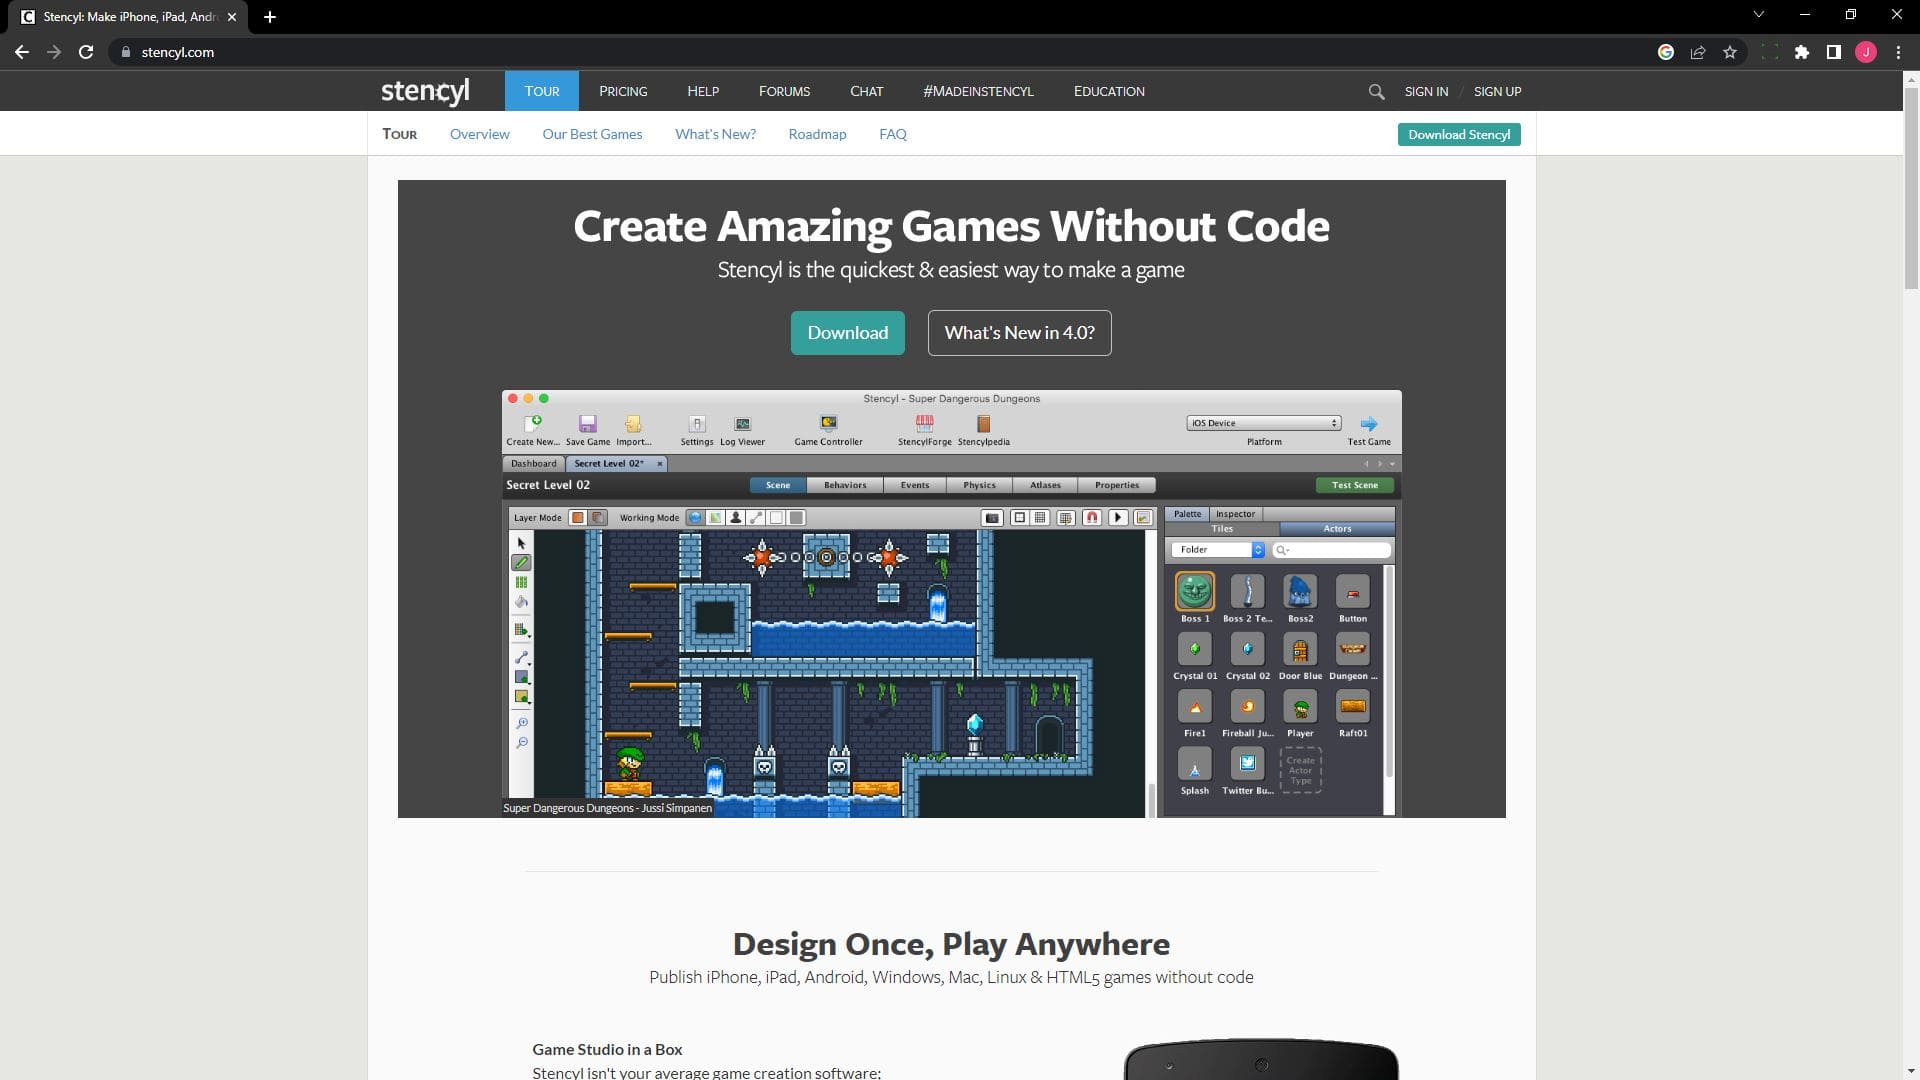Bookmark this page with the star icon
Viewport: 1920px width, 1080px height.
1730,52
